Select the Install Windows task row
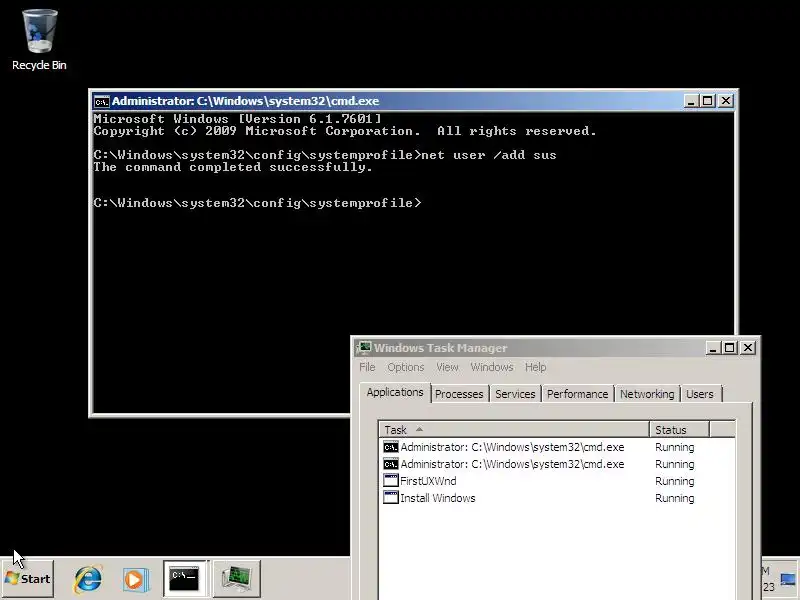This screenshot has height=600, width=800. click(x=557, y=497)
